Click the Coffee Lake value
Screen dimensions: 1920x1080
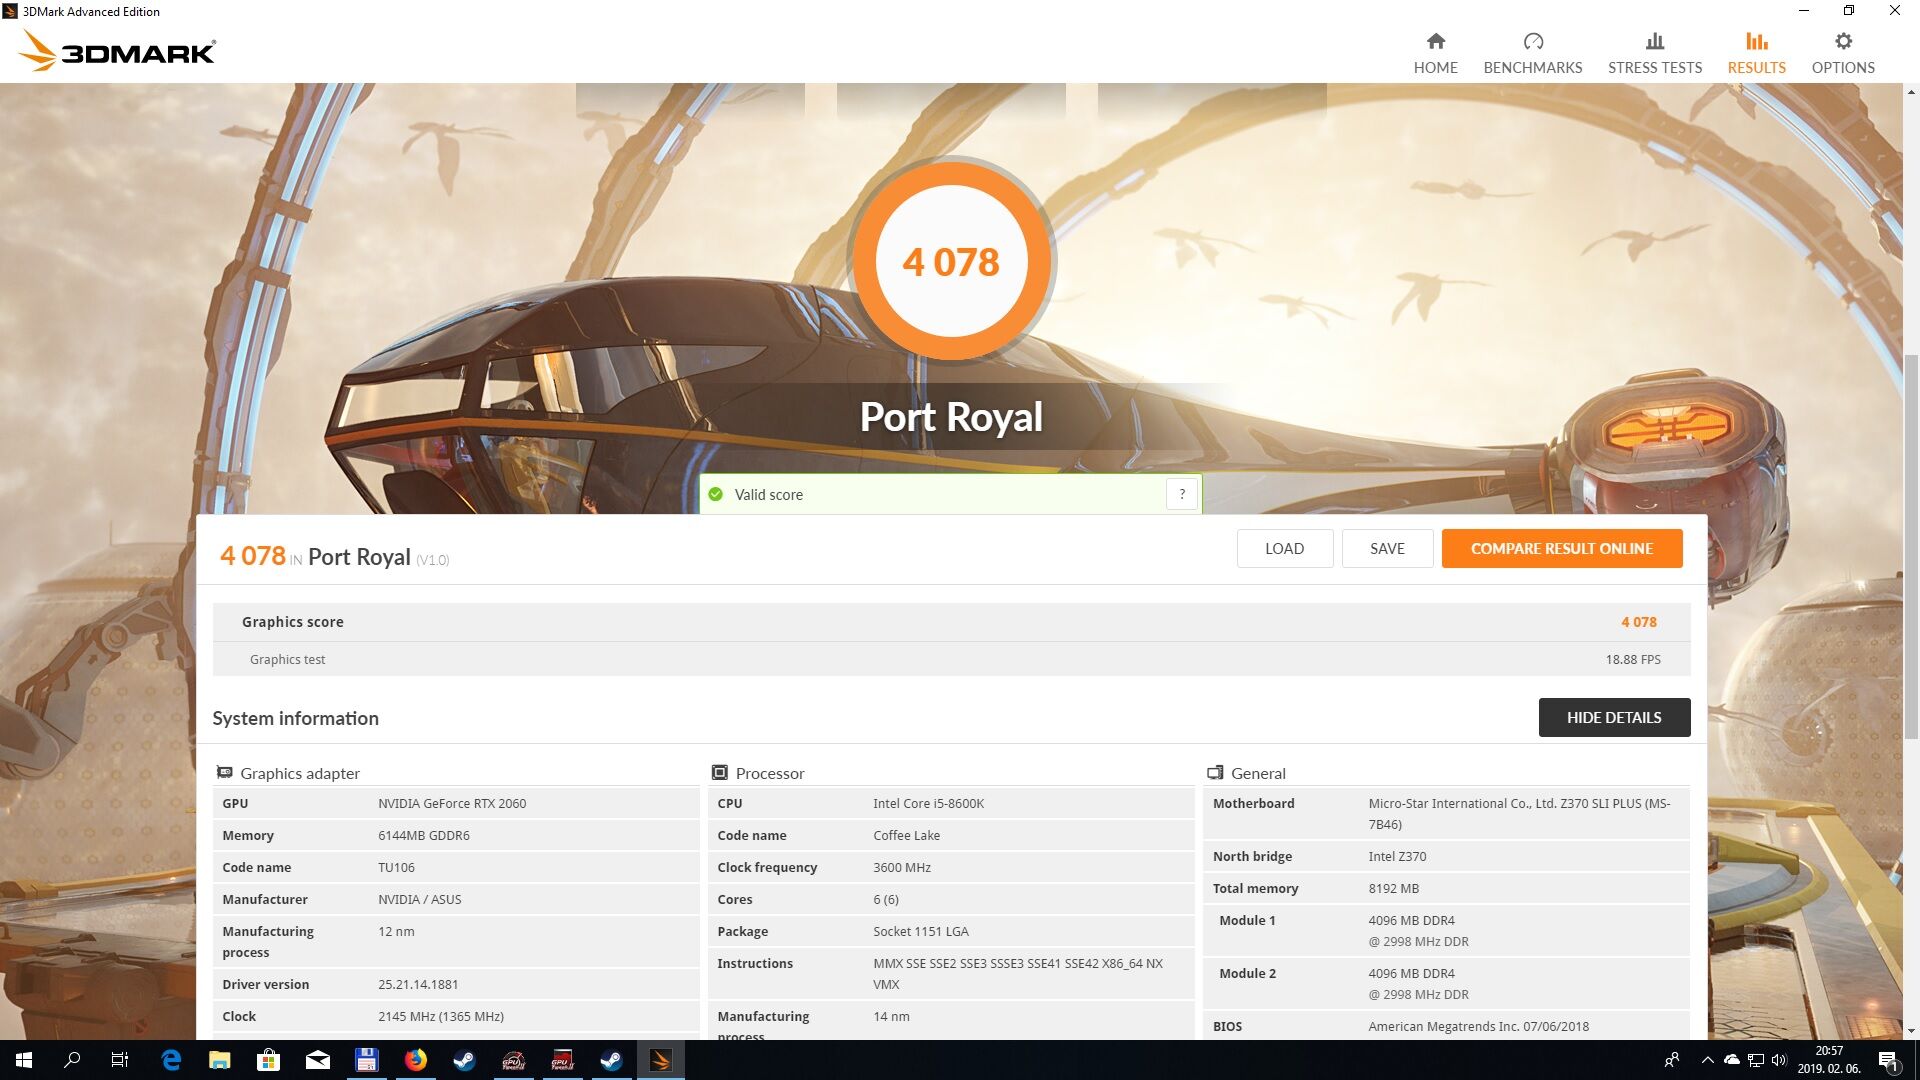906,835
